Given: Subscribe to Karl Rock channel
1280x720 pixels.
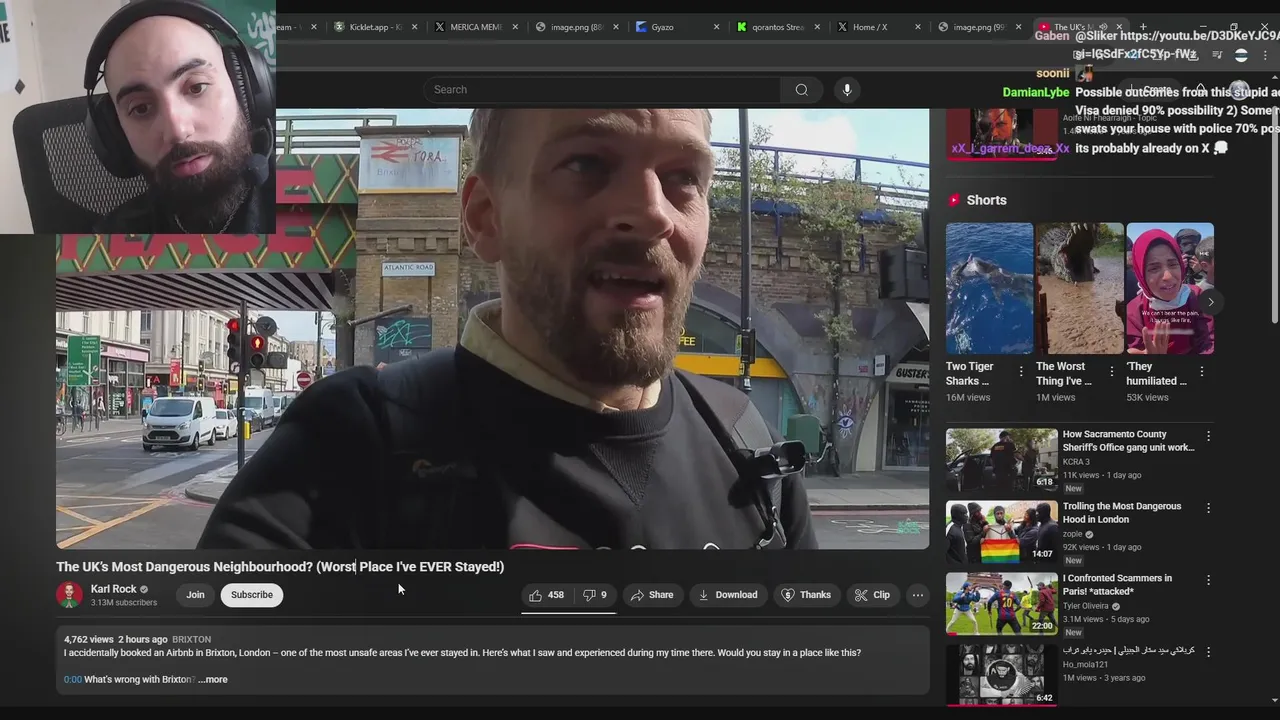Looking at the screenshot, I should click(252, 595).
